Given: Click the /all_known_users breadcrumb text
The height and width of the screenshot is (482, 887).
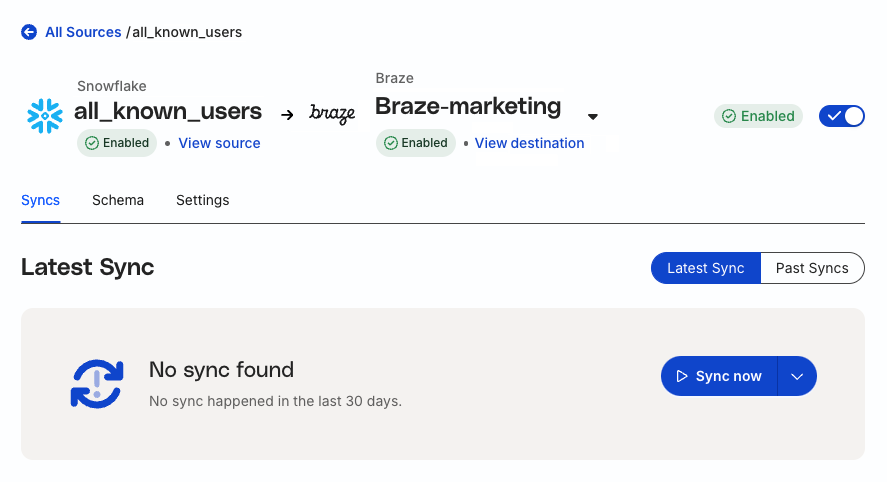Looking at the screenshot, I should 184,32.
